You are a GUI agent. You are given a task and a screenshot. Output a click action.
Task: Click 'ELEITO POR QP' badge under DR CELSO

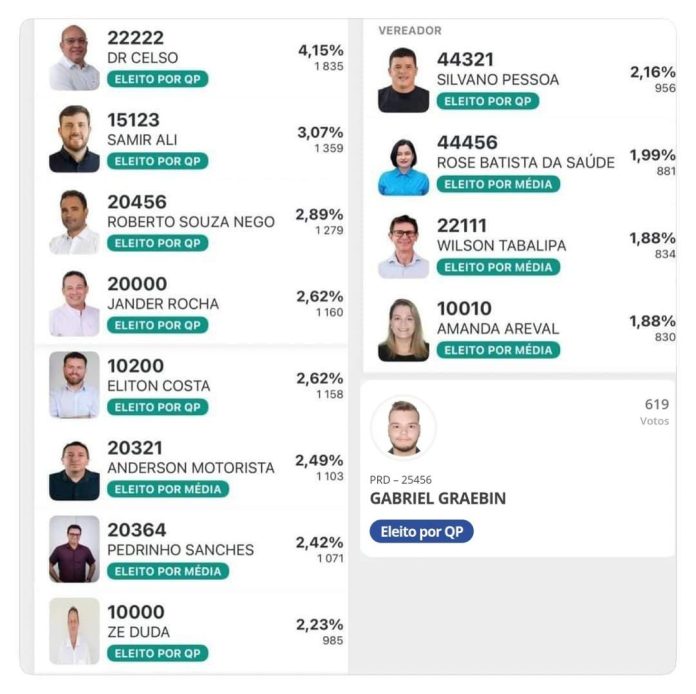(158, 79)
